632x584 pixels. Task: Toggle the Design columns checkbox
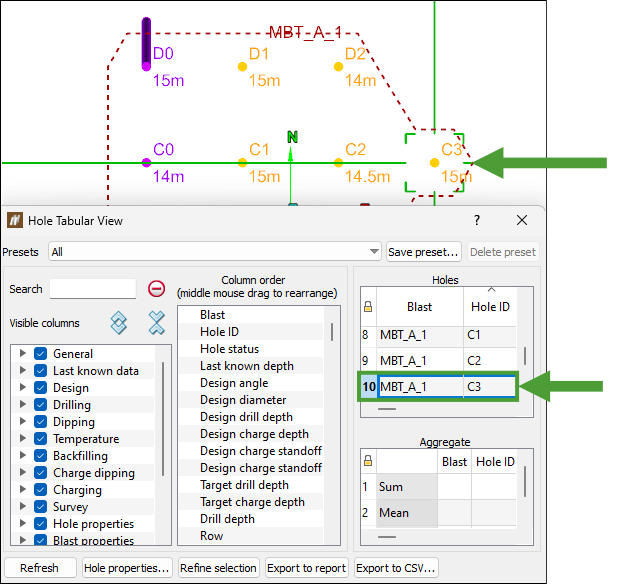click(40, 387)
